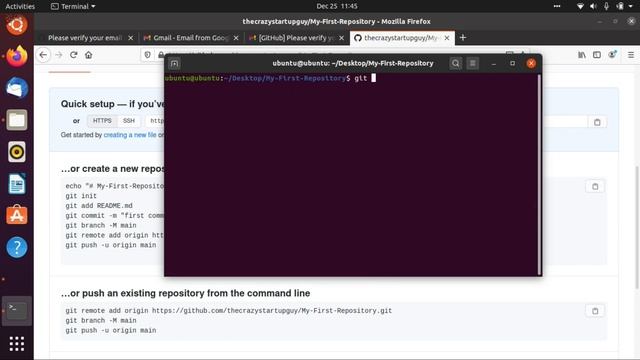640x360 pixels.
Task: Show Applications grid in the dock
Action: [17, 344]
